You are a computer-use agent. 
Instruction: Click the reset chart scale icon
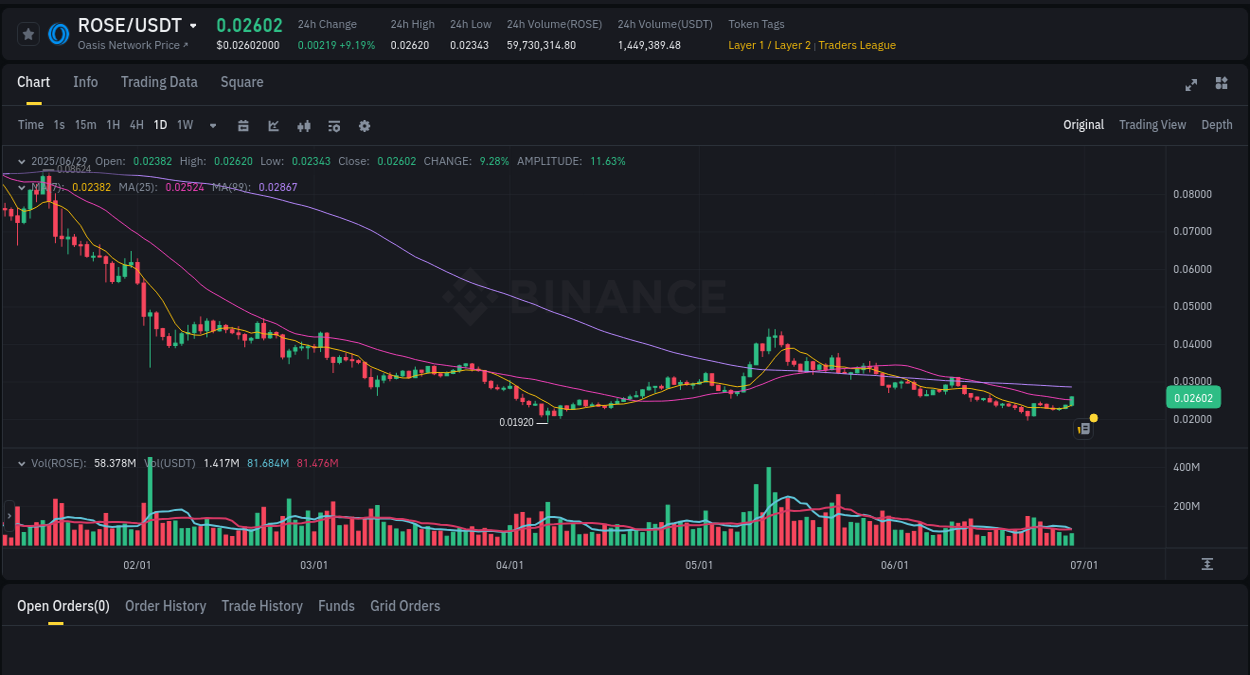click(x=1207, y=565)
